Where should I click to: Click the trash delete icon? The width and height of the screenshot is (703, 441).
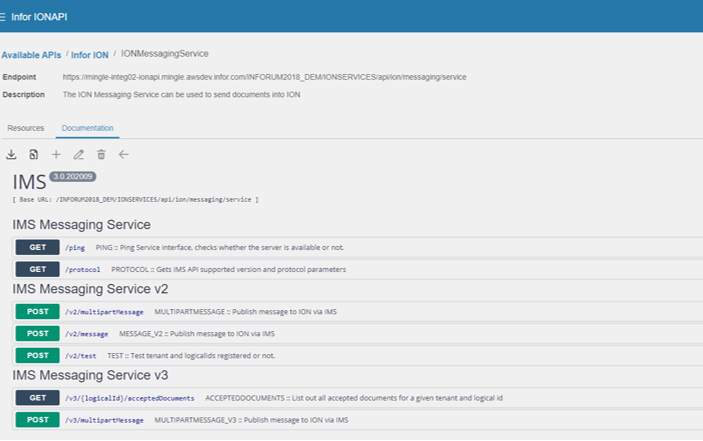click(101, 155)
